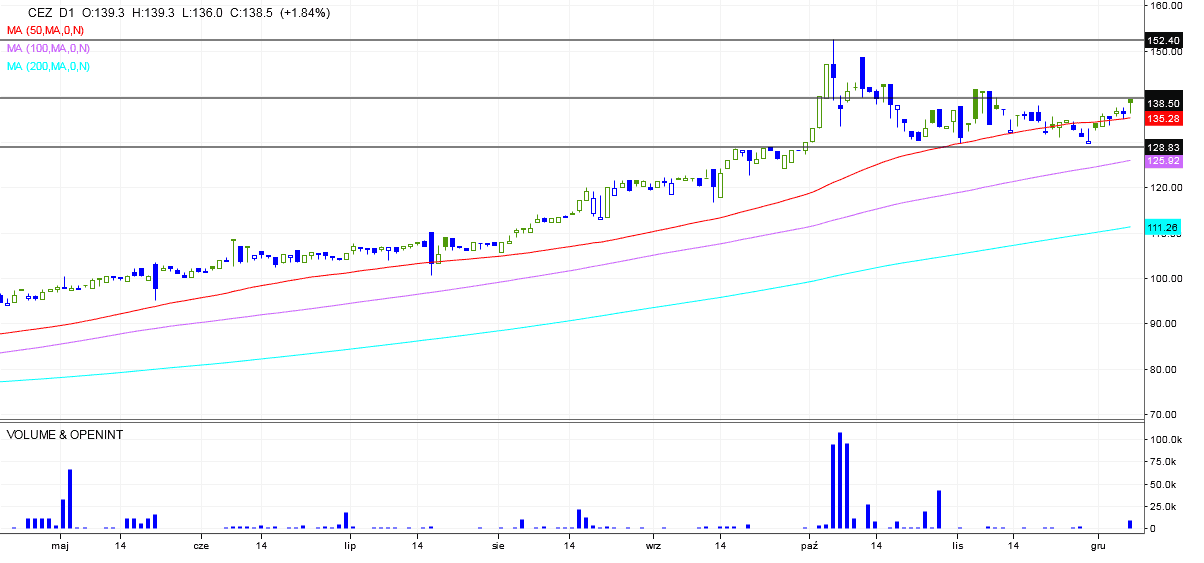The image size is (1204, 563).
Task: Click the 100.0k label on the volume axis
Action: [1165, 440]
